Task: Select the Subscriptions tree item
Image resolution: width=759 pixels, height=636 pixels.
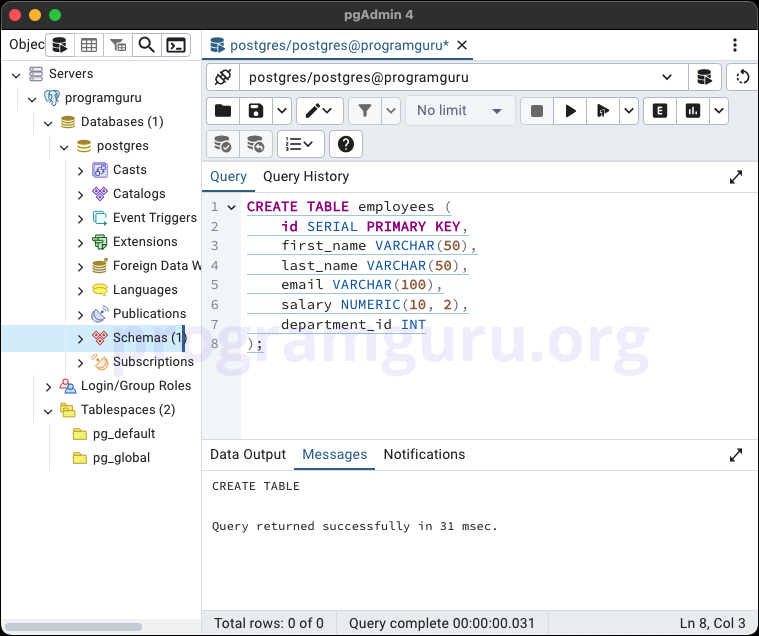Action: click(153, 362)
